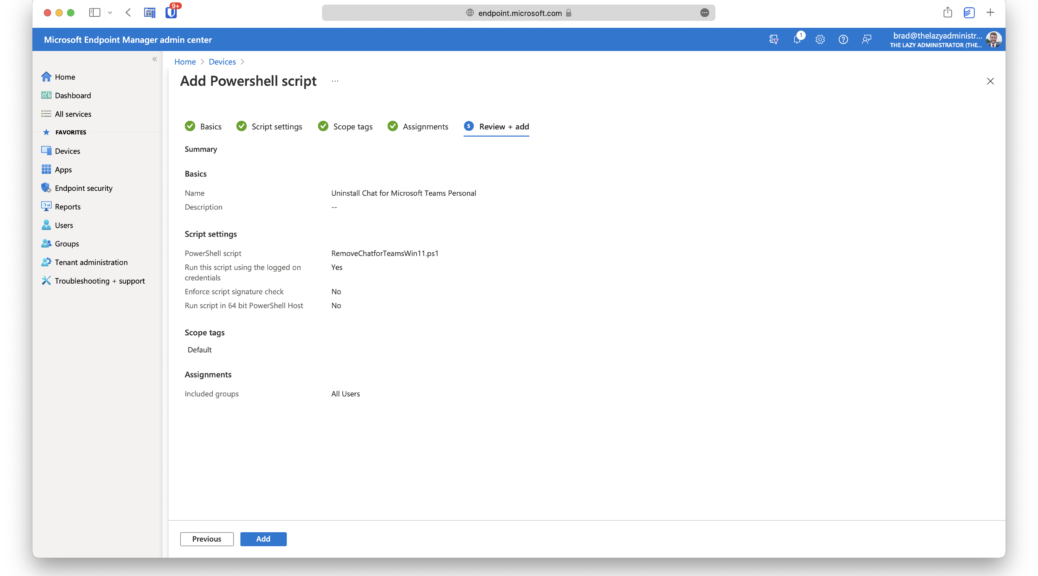
Task: Close the Add Powershell script blade
Action: pyautogui.click(x=990, y=81)
